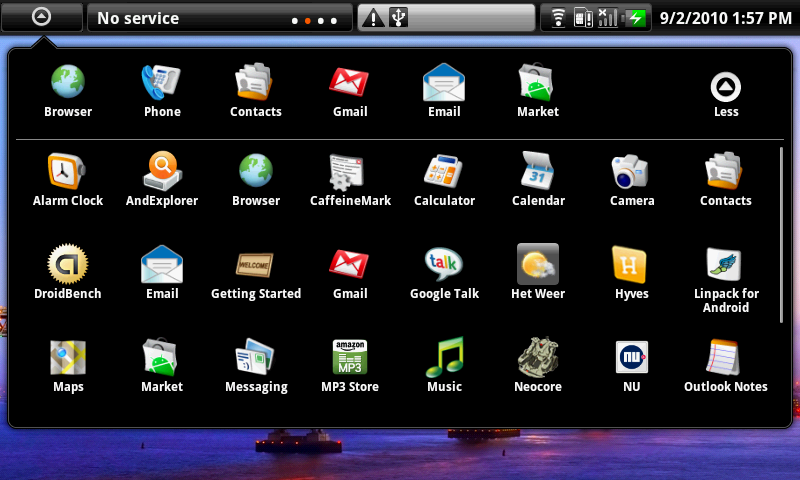Open Market beside Maps in the app grid
This screenshot has height=480, width=800.
click(x=162, y=366)
